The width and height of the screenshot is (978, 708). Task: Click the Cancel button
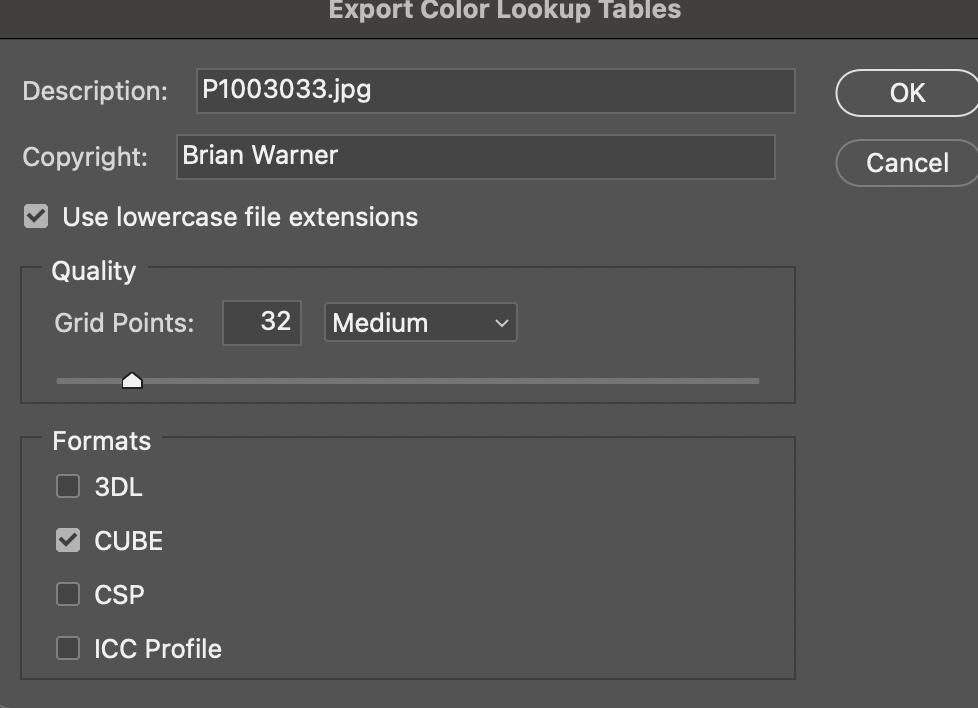click(x=906, y=163)
